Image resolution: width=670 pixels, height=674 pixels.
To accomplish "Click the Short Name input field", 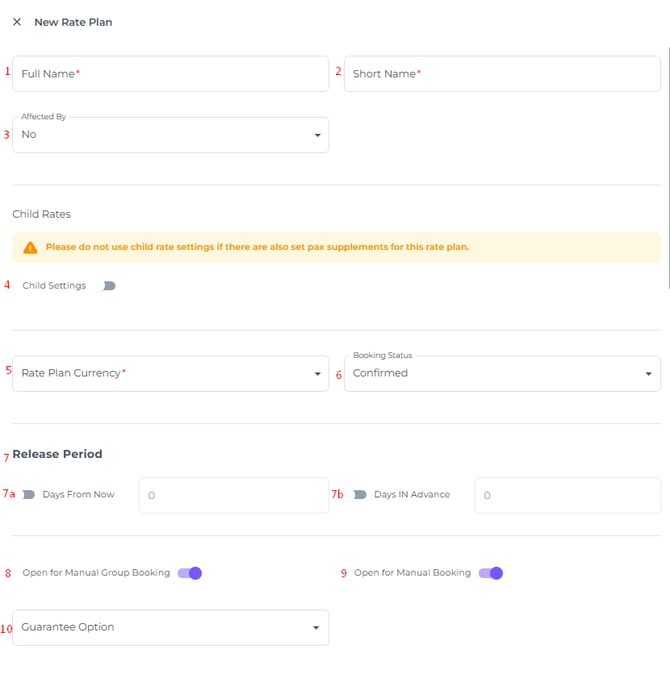I will 502,74.
